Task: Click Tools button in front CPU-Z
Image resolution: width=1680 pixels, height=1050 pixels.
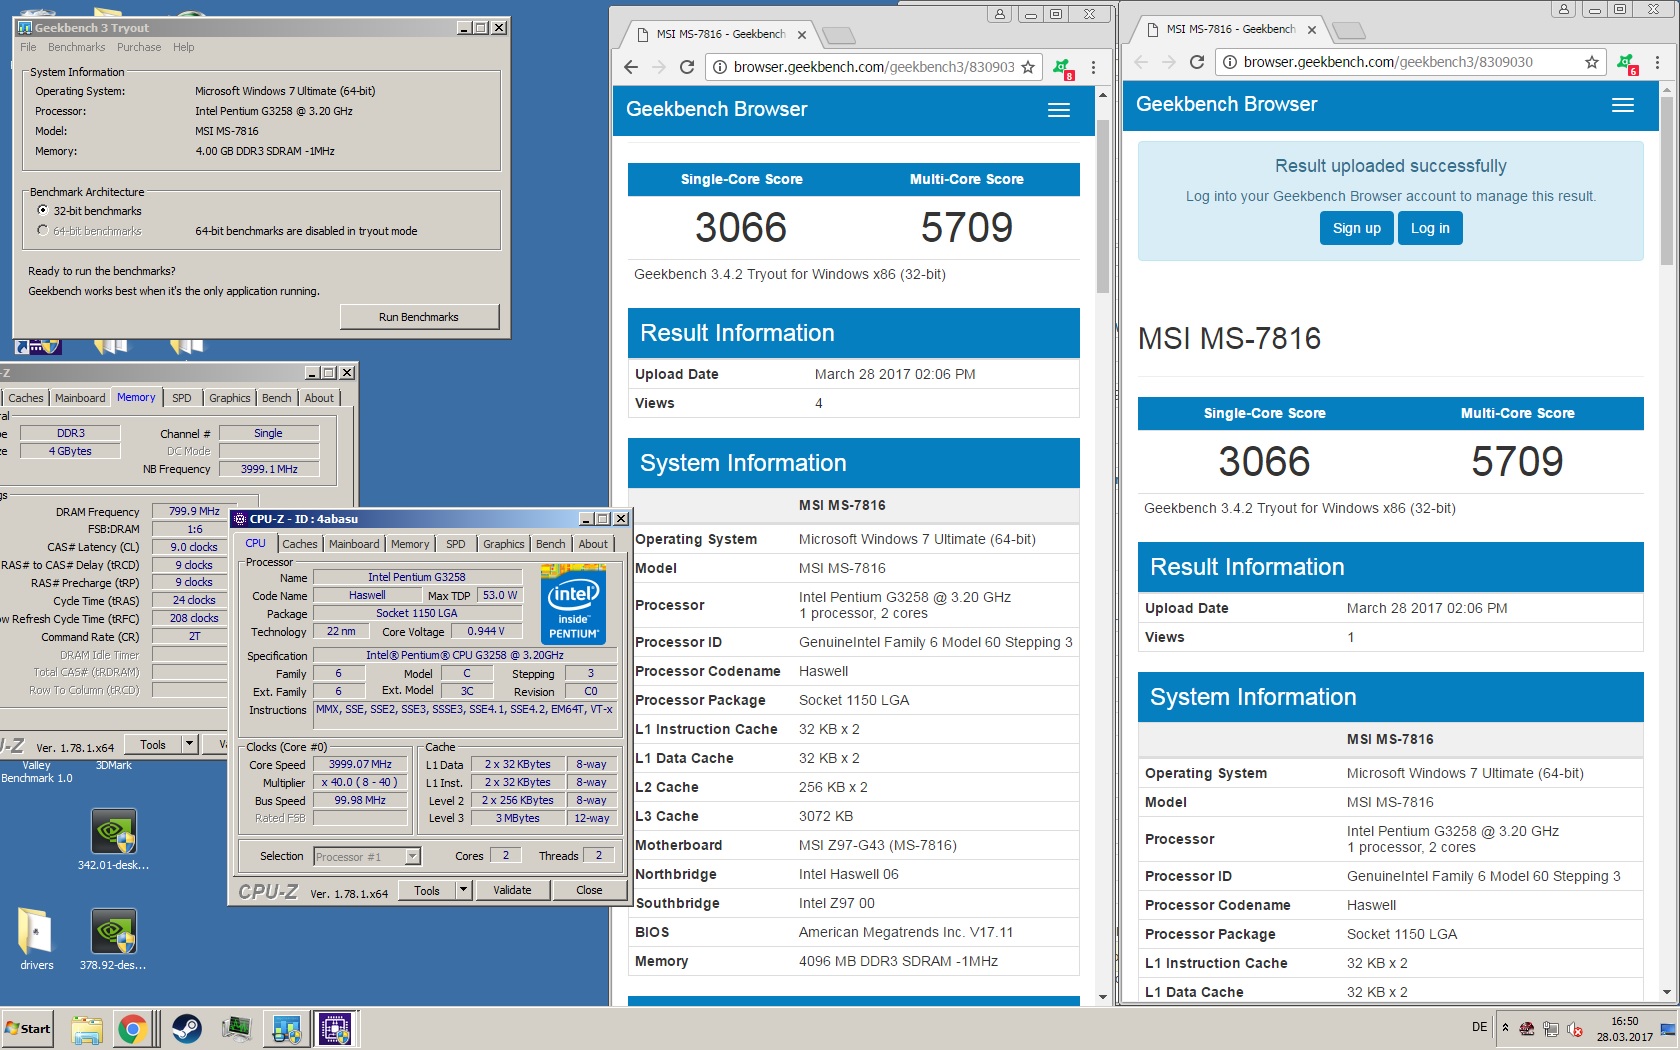Action: coord(427,890)
